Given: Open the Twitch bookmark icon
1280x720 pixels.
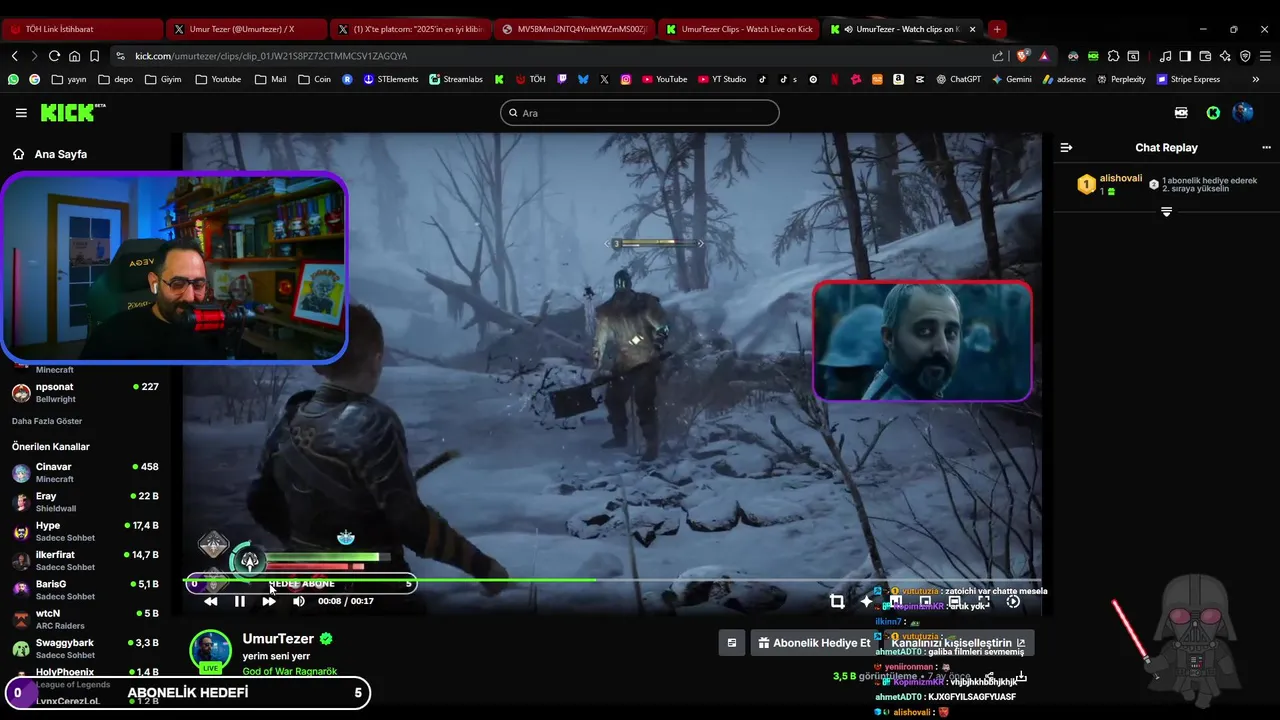Looking at the screenshot, I should 562,79.
